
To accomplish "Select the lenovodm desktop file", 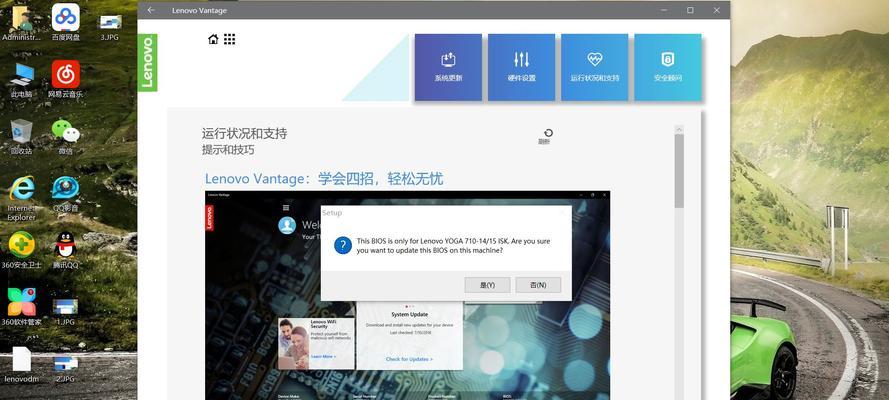I will [x=22, y=364].
